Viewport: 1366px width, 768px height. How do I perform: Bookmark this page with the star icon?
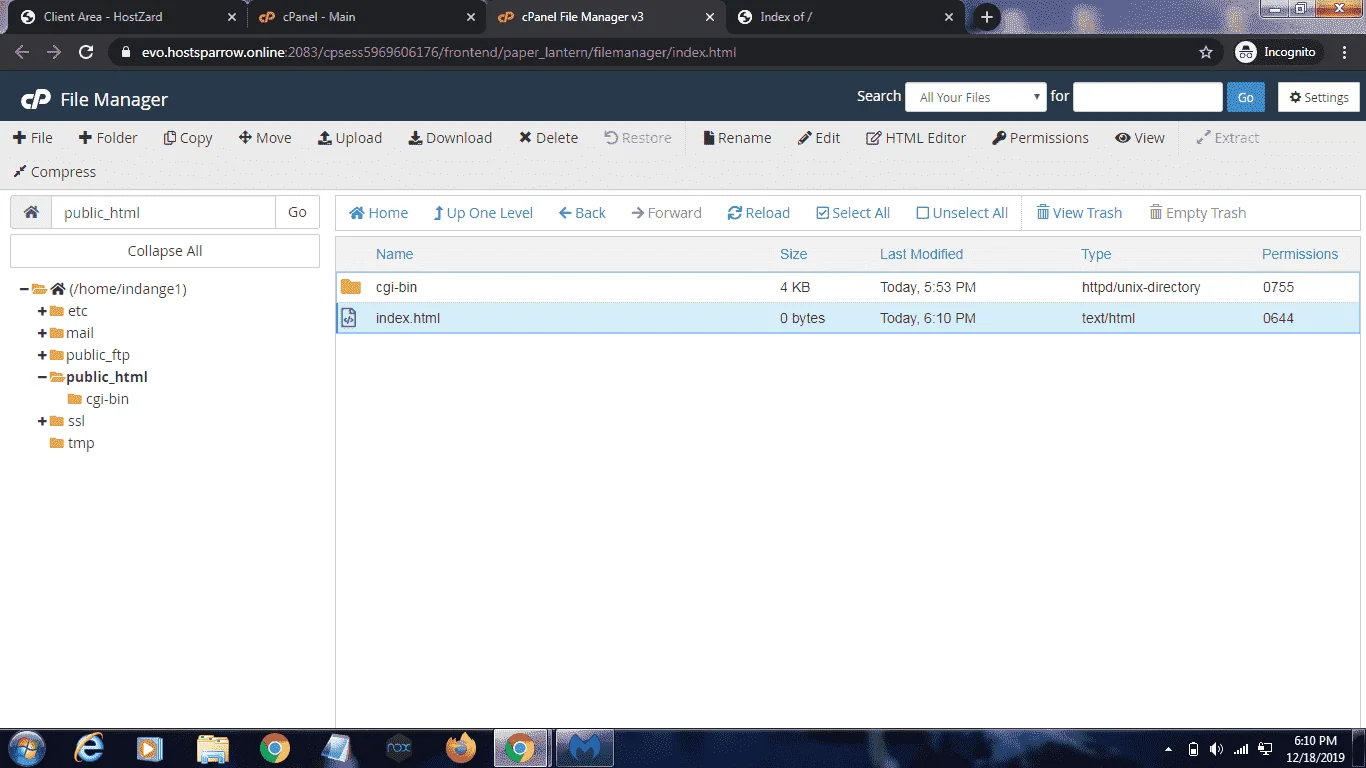tap(1206, 52)
